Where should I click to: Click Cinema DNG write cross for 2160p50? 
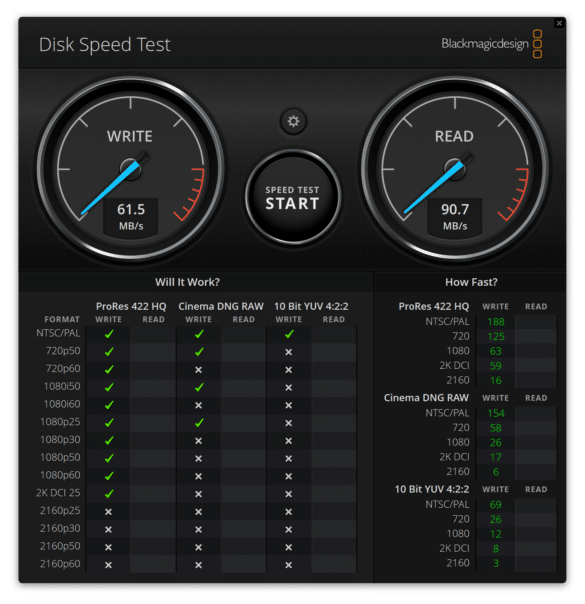(198, 547)
